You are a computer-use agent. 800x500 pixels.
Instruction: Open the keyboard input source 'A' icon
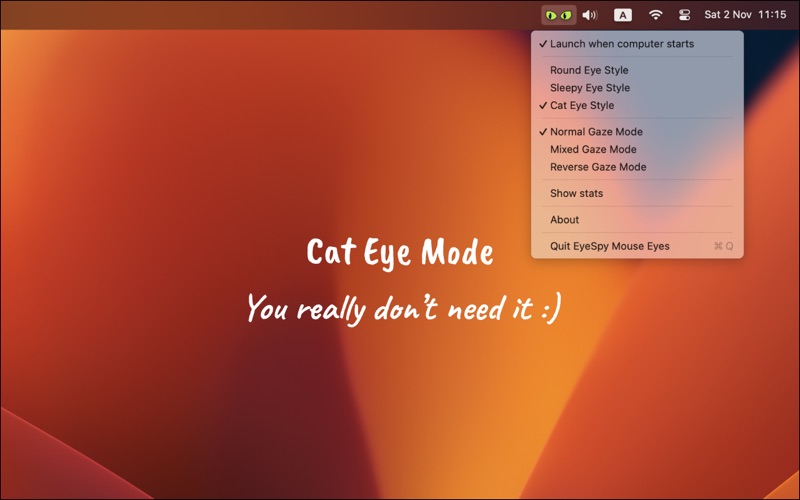tap(622, 15)
